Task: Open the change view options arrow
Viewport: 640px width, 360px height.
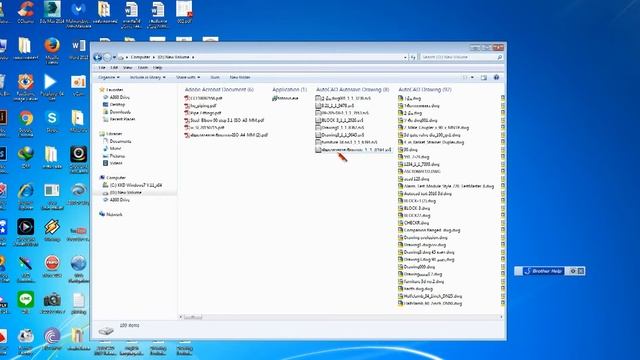Action: (473, 77)
